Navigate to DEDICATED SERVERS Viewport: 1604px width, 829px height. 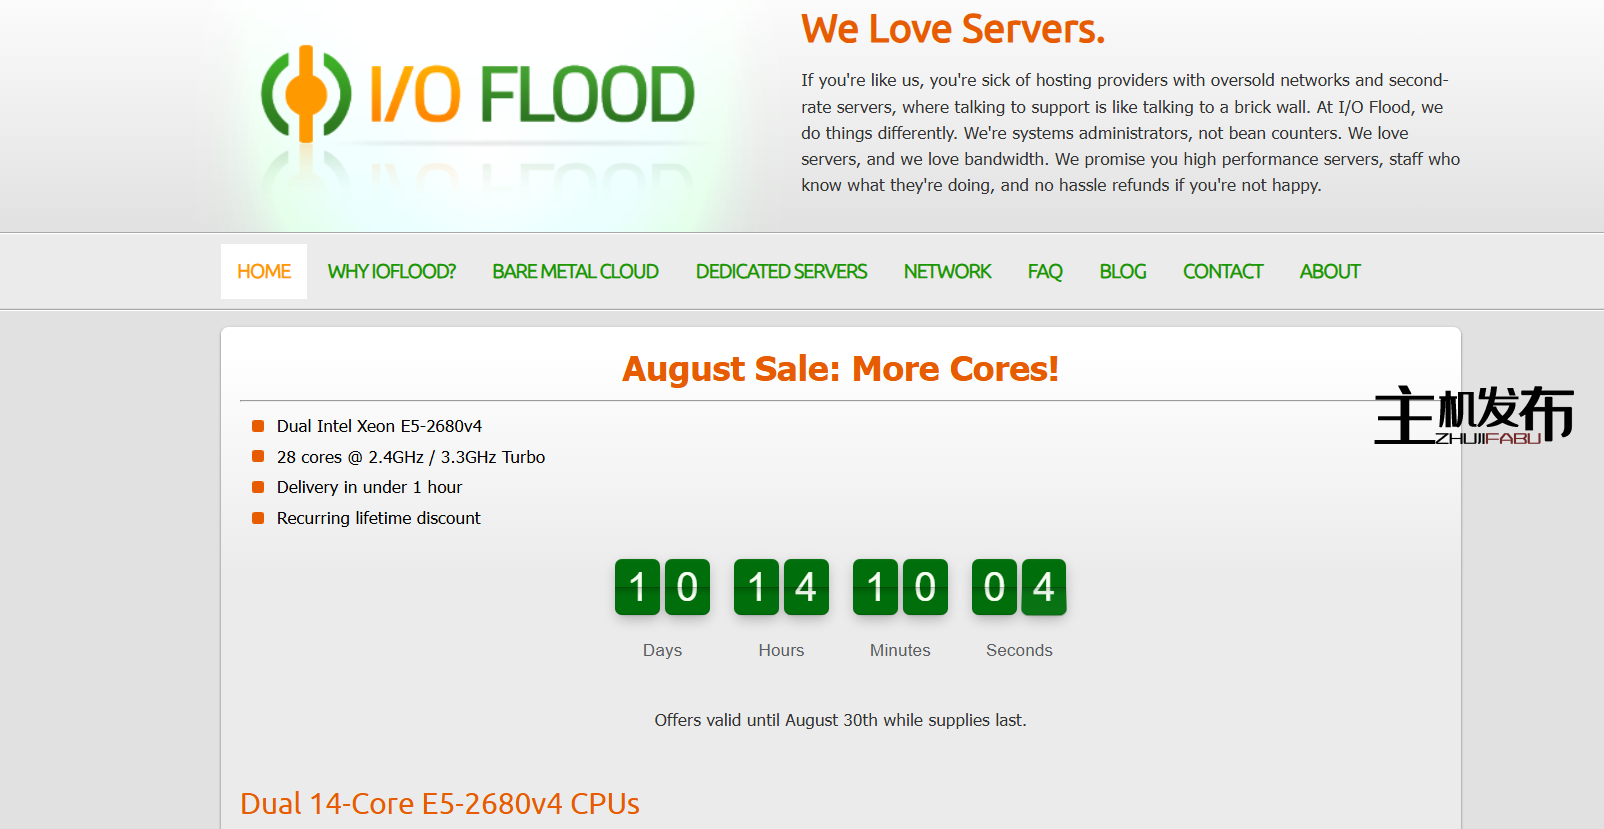point(781,271)
